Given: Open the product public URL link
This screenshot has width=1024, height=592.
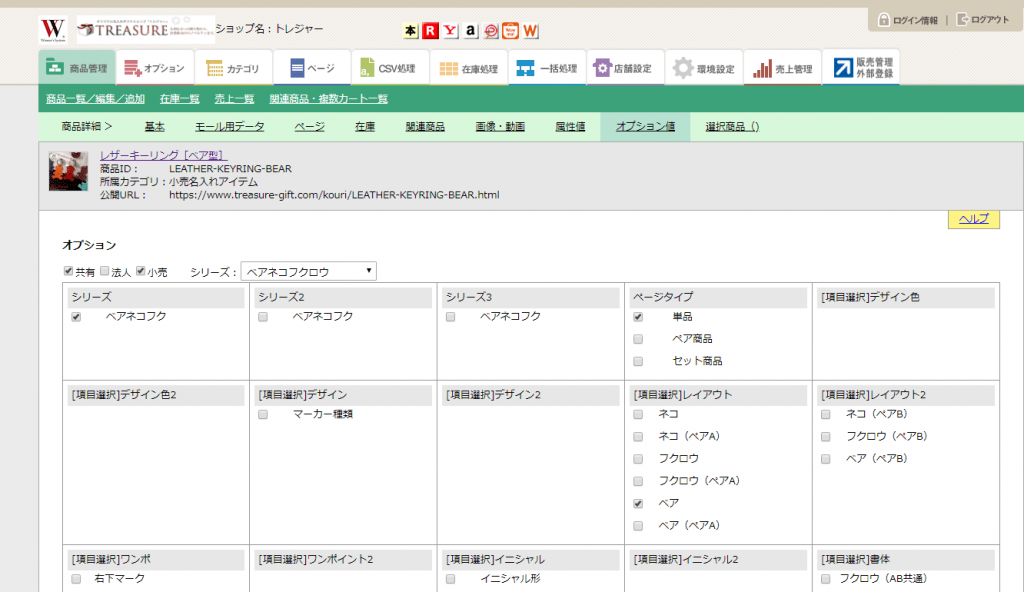Looking at the screenshot, I should (333, 195).
